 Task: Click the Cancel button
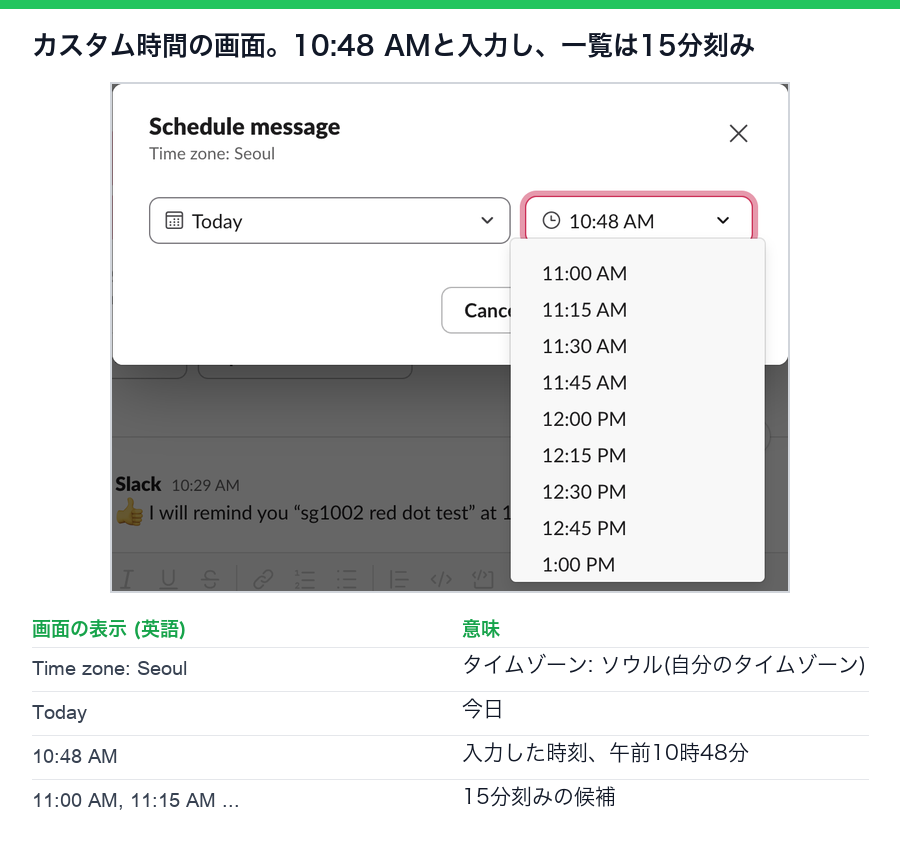click(476, 310)
